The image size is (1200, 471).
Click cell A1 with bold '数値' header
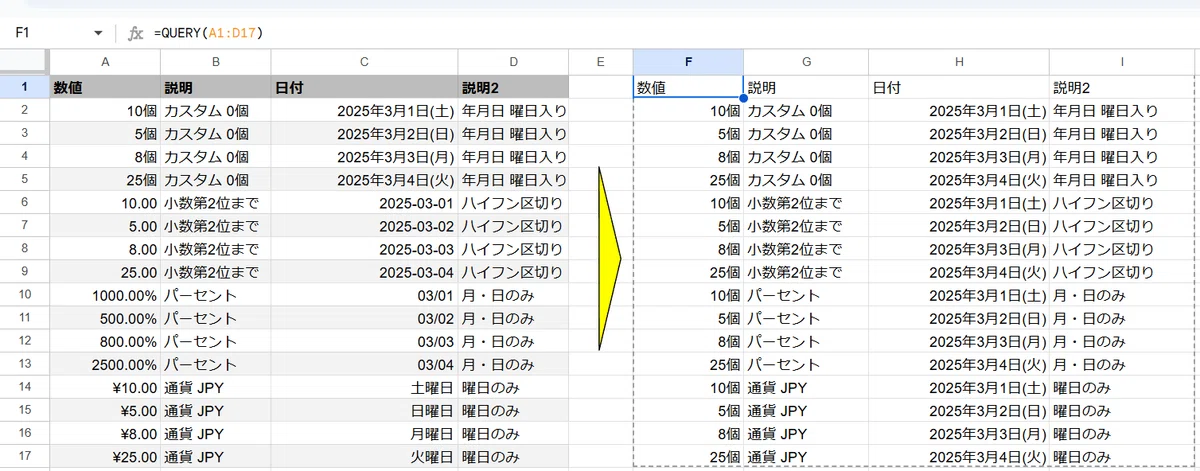click(x=105, y=87)
